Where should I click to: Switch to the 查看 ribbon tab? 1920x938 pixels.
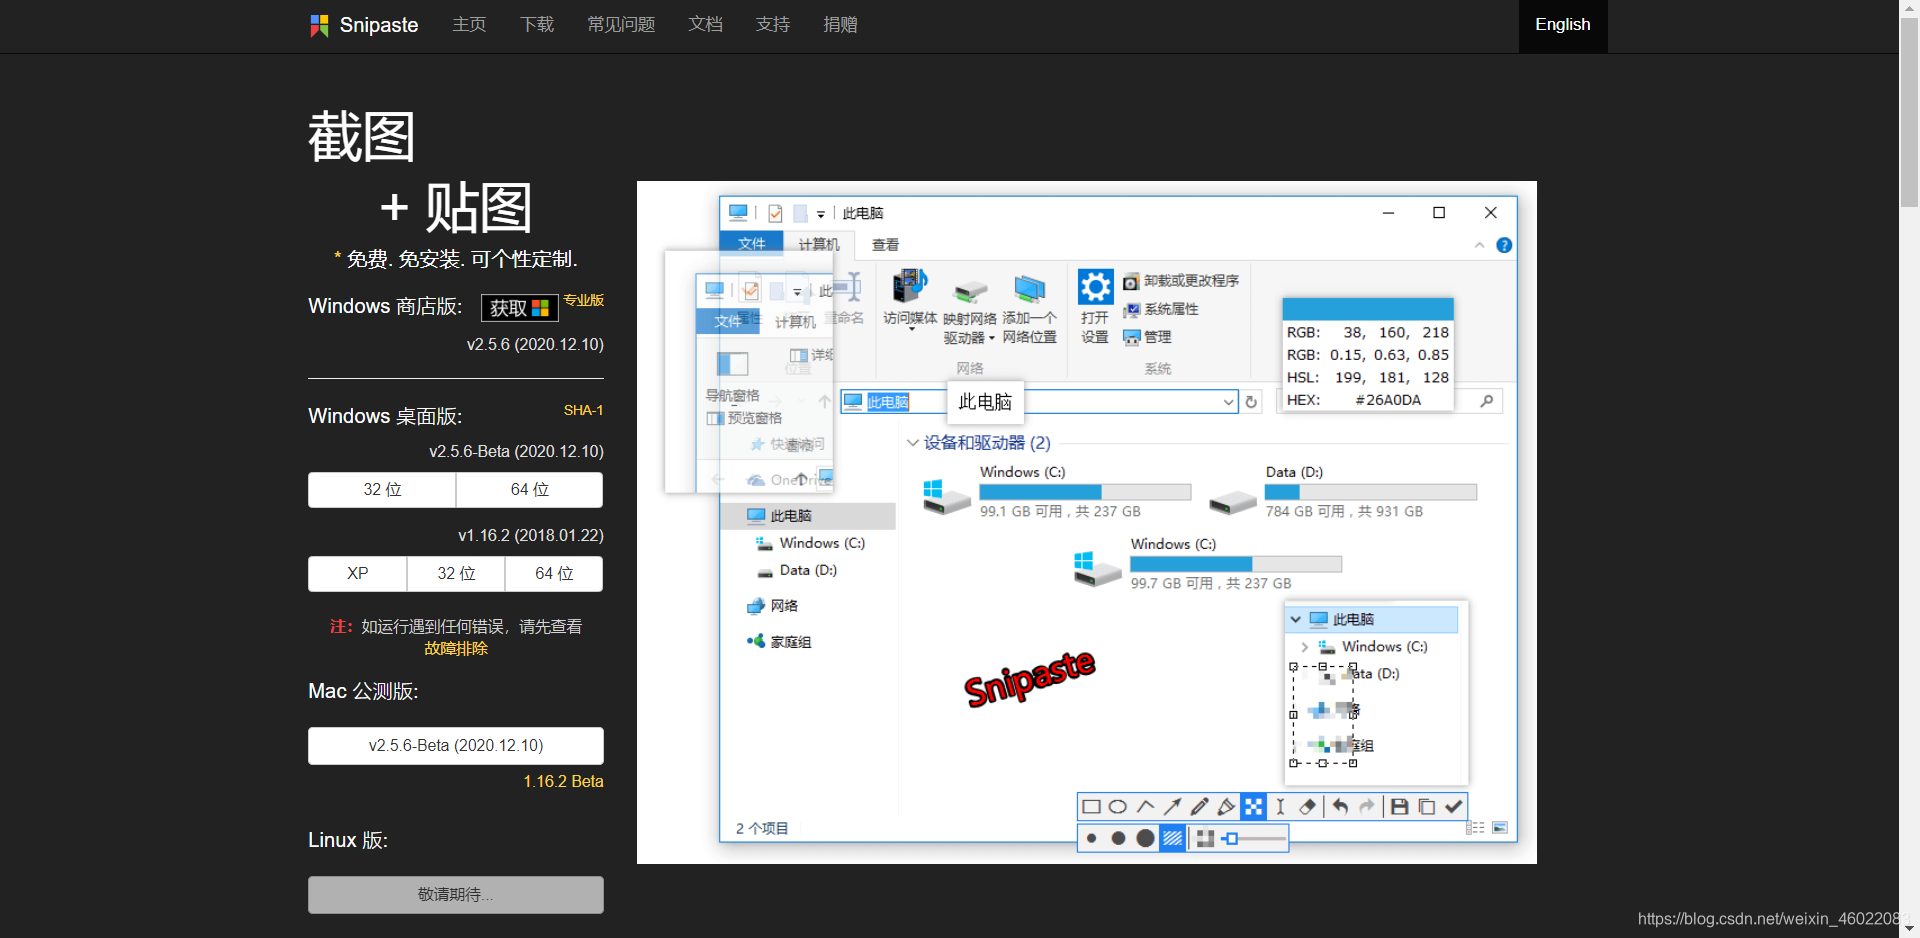[x=885, y=245]
